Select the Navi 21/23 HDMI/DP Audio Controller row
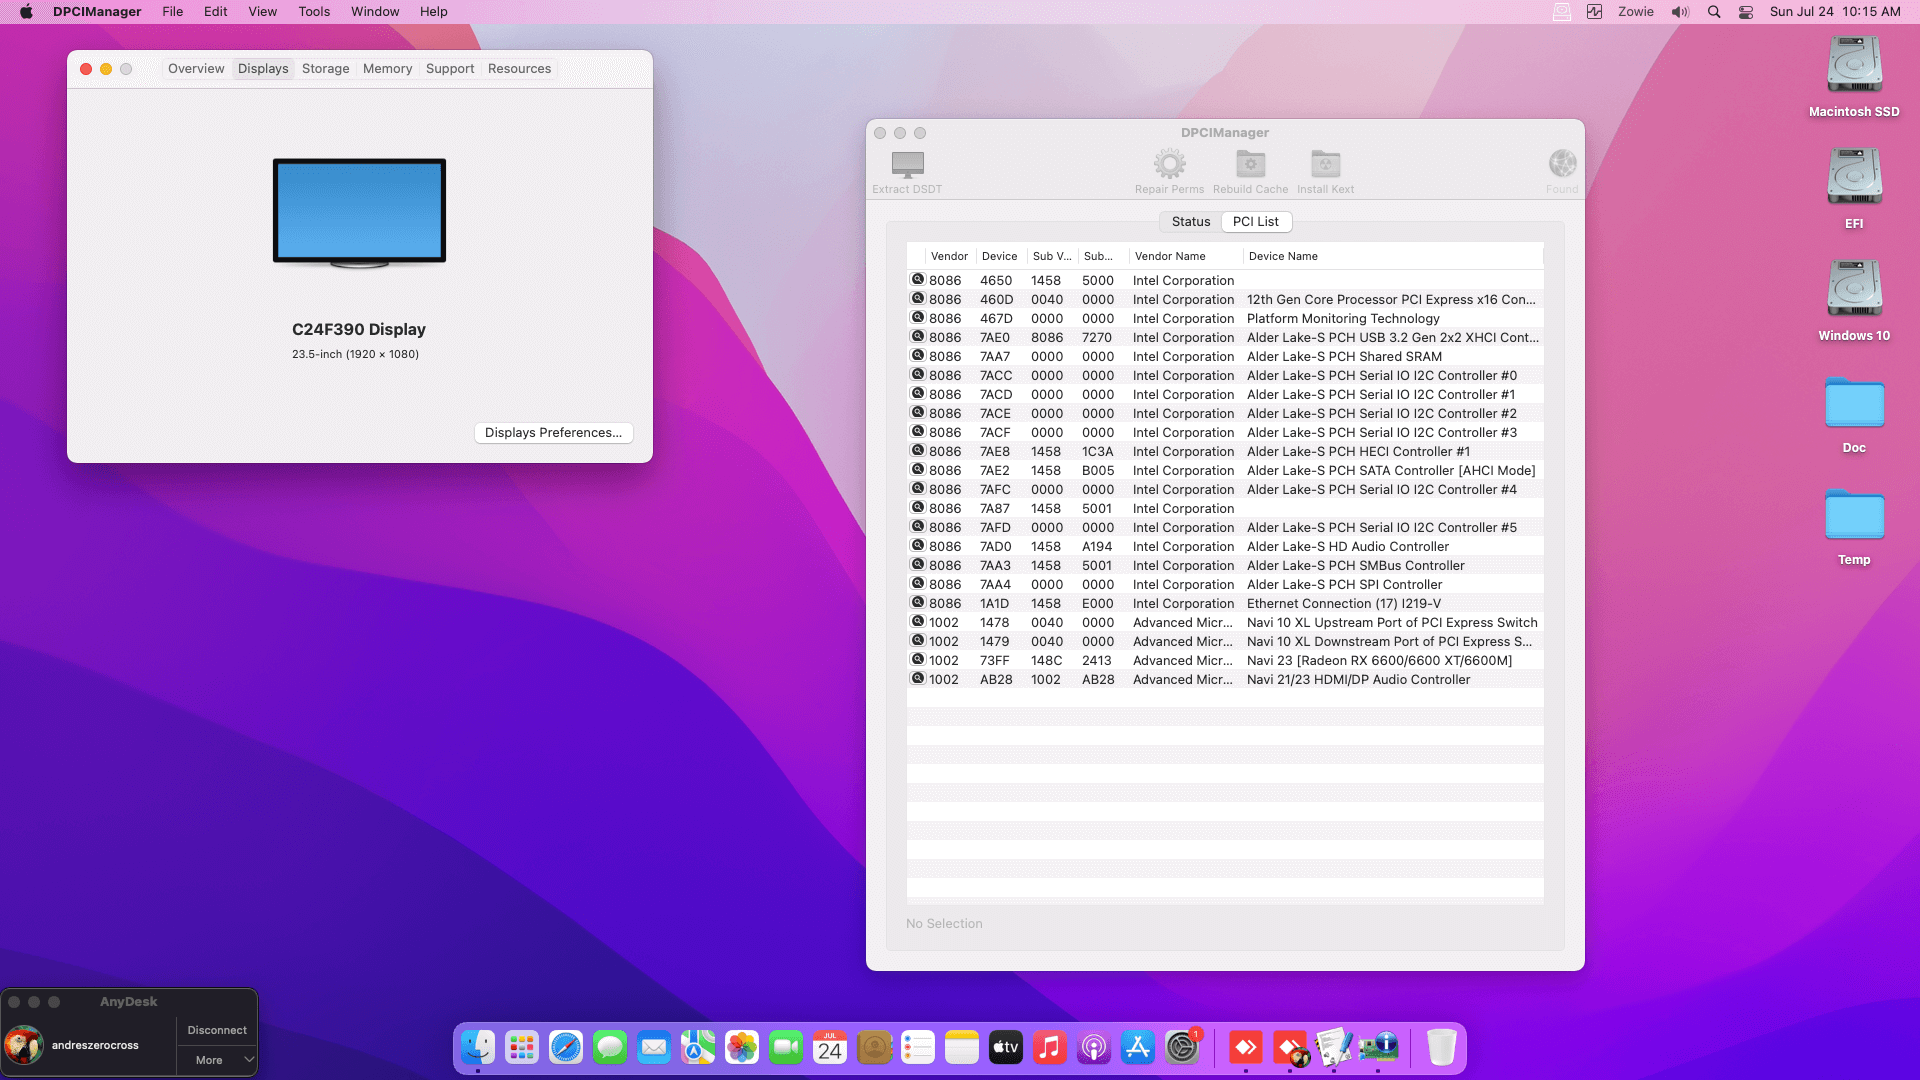This screenshot has width=1920, height=1080. (1225, 680)
